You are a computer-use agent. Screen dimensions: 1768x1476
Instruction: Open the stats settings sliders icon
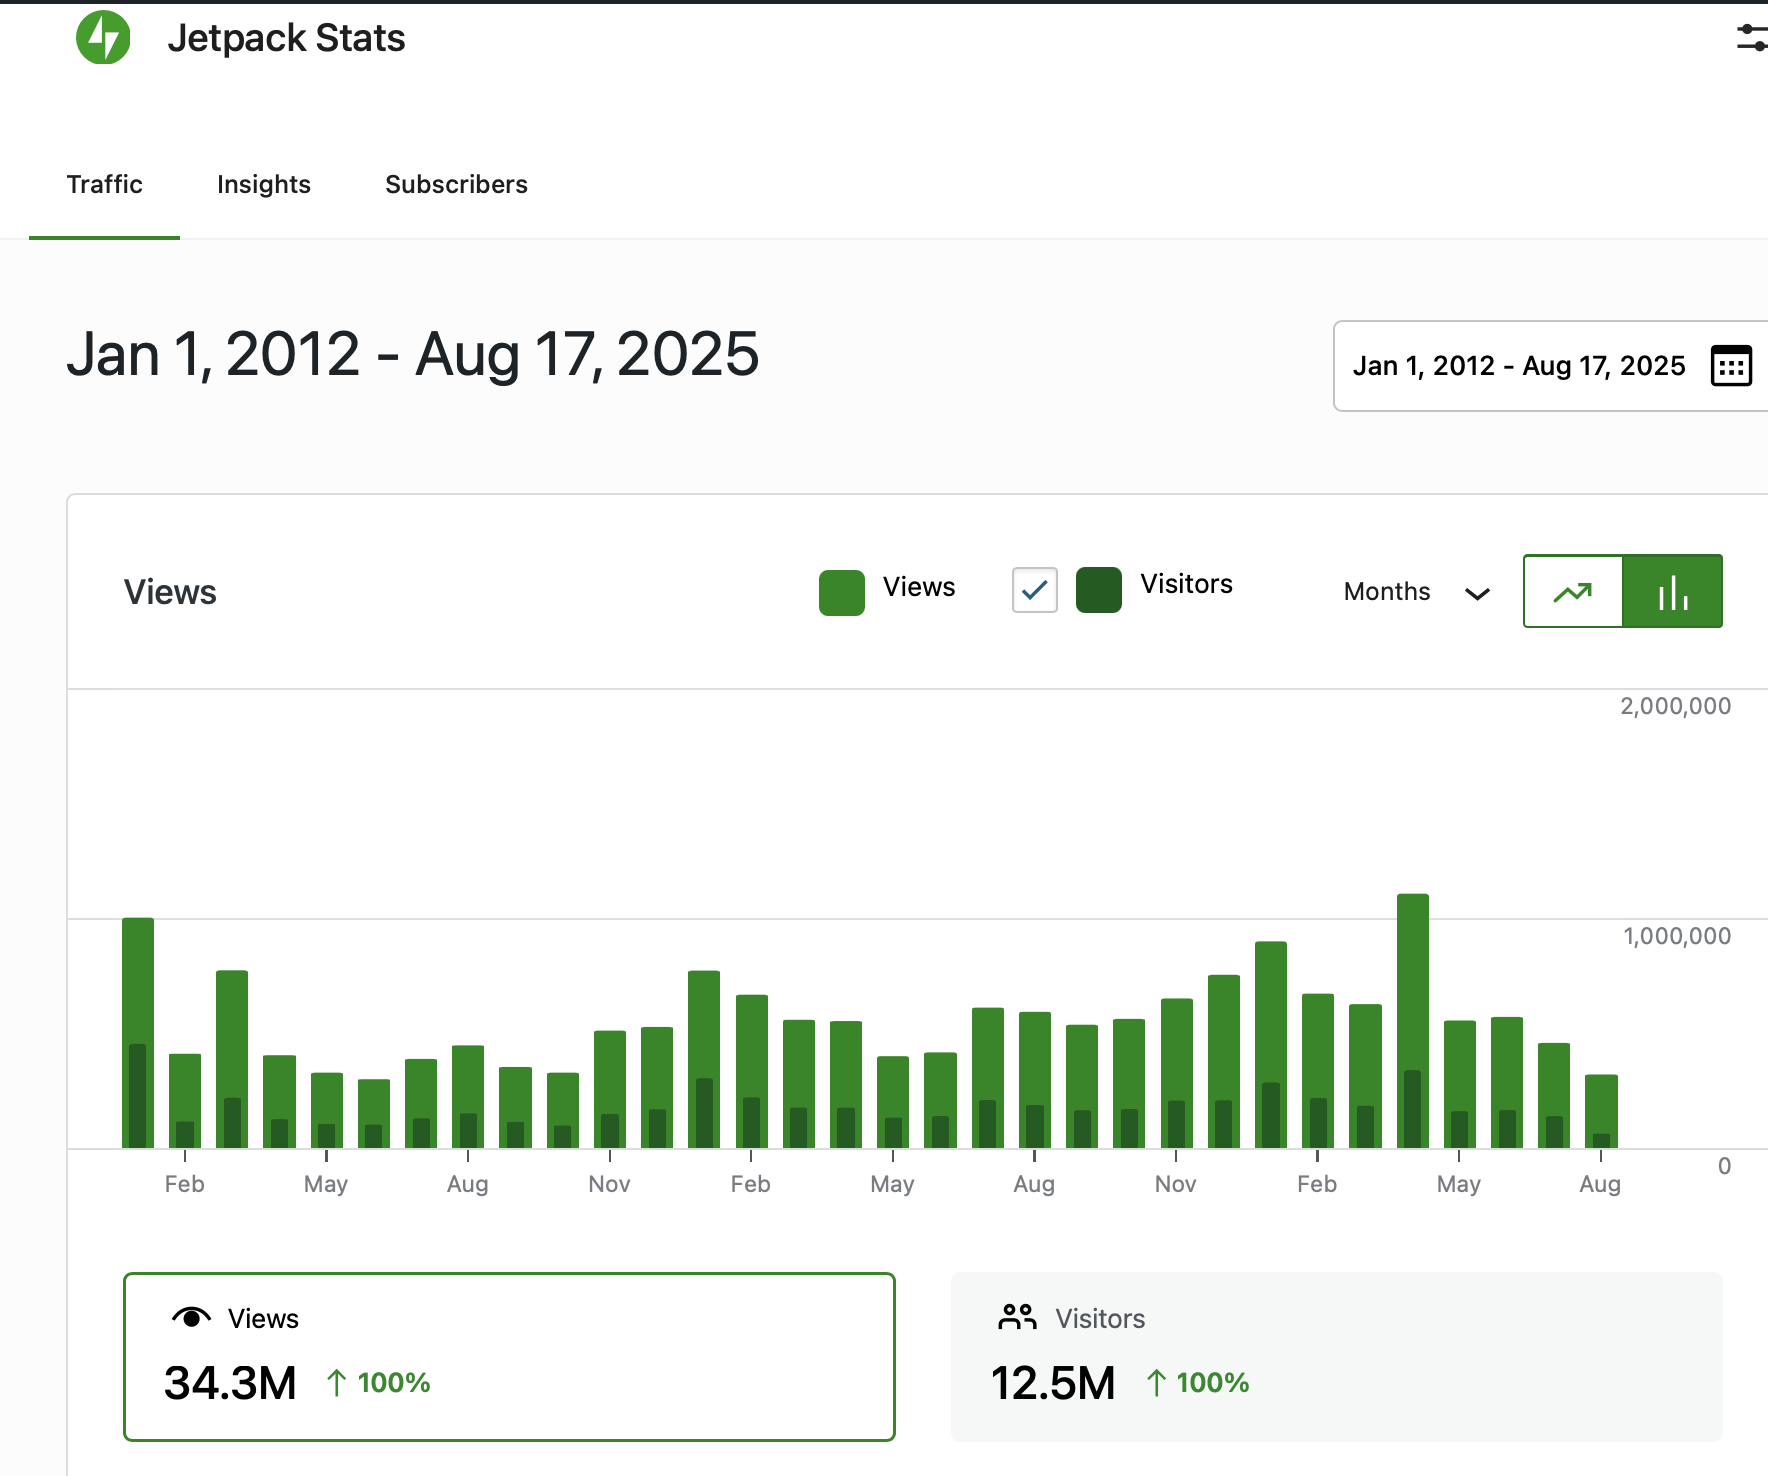pos(1752,38)
